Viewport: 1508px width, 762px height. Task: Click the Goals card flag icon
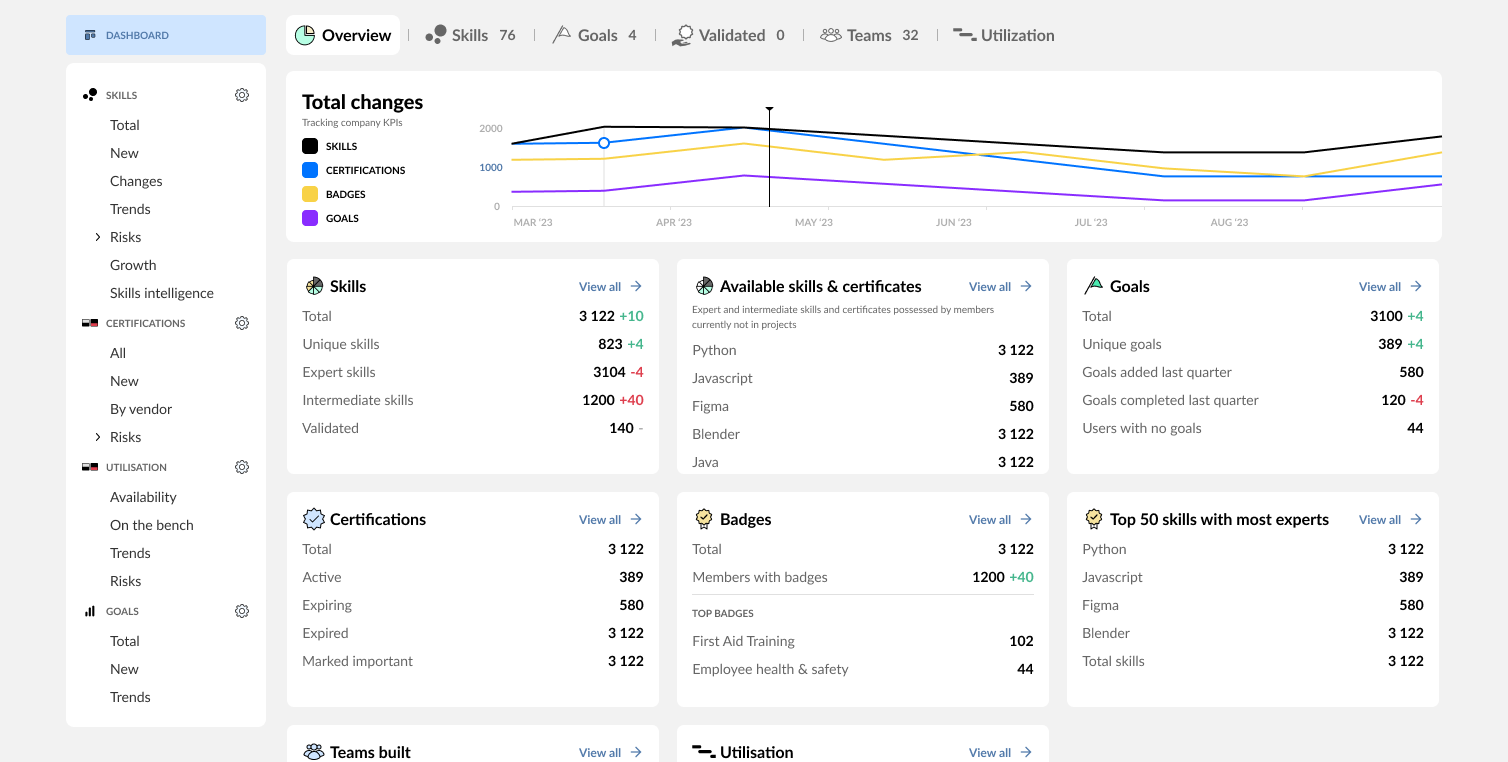1093,286
